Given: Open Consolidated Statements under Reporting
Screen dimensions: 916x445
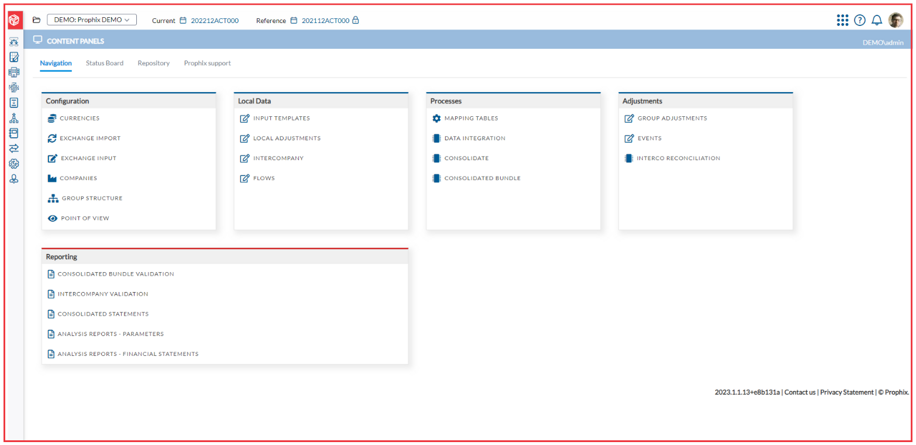Looking at the screenshot, I should pyautogui.click(x=103, y=314).
